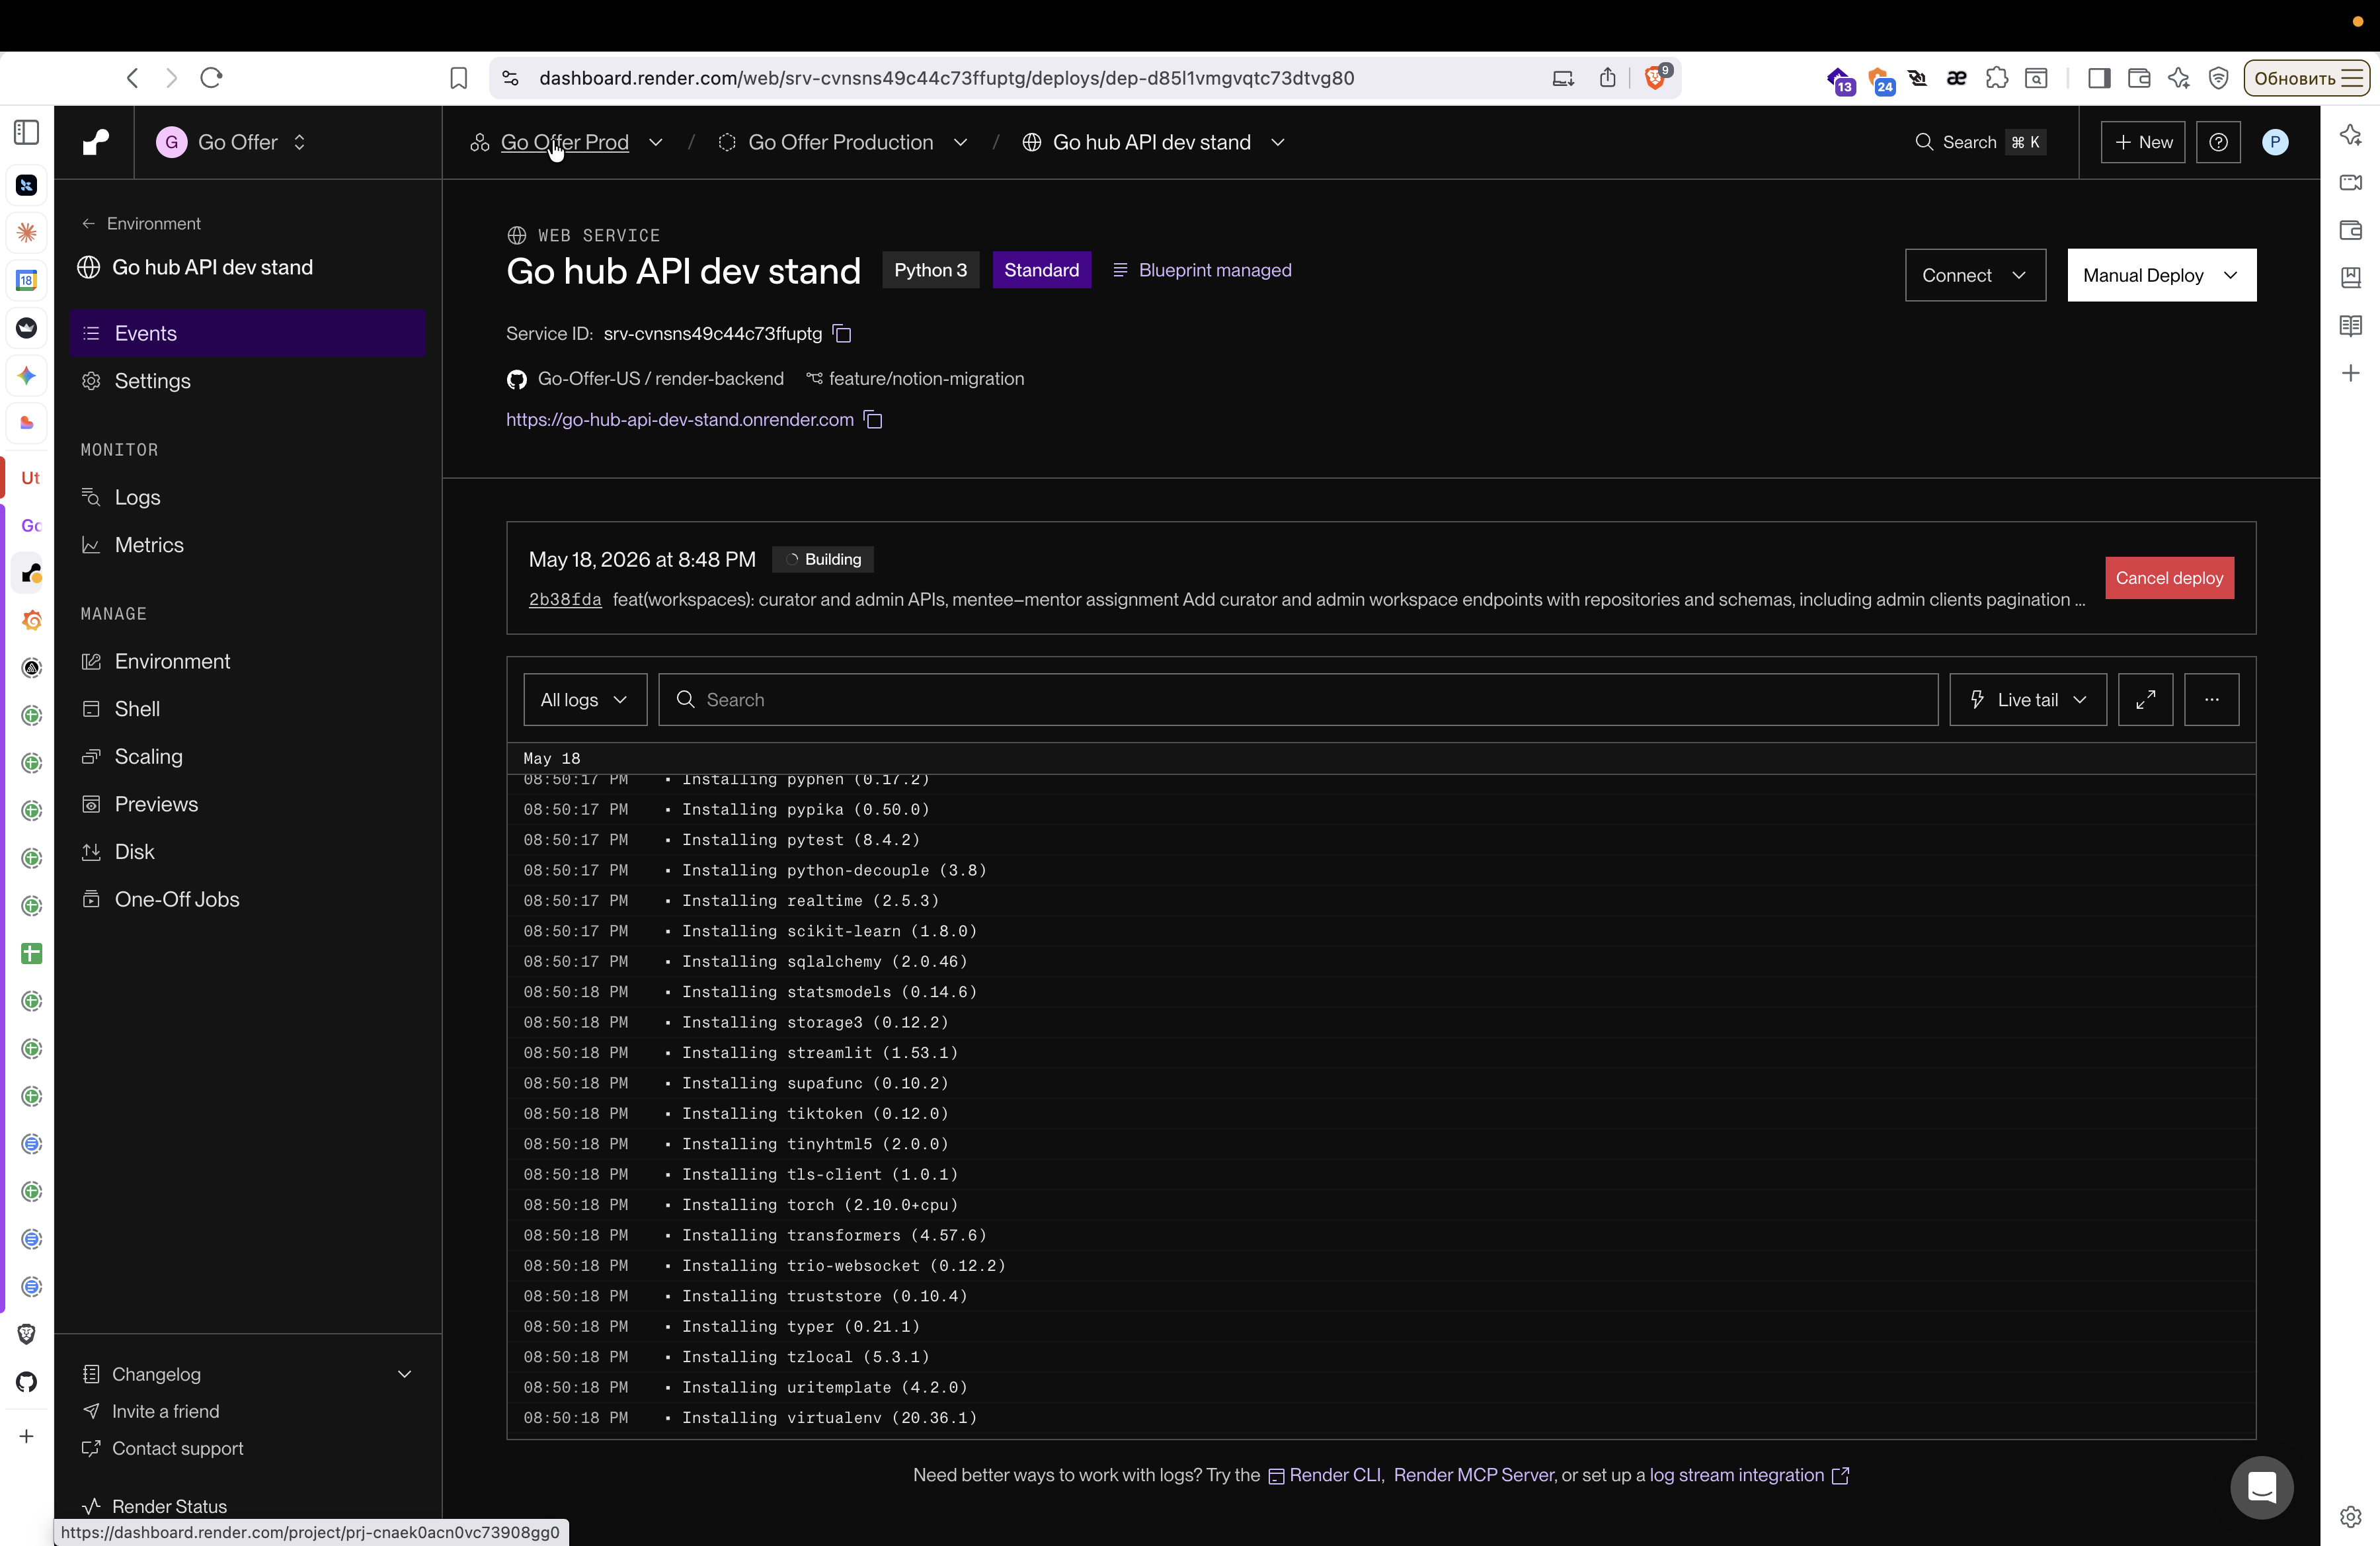Open the Manual Deploy dropdown
The image size is (2380, 1546).
point(2161,275)
